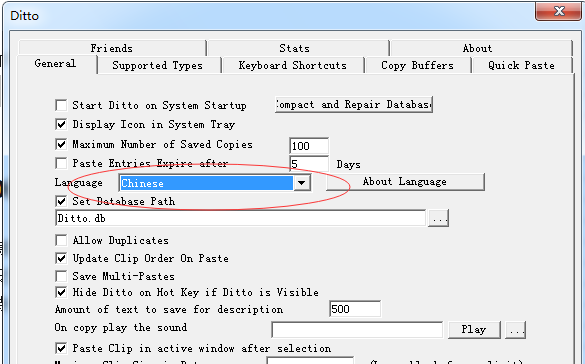Toggle Hide Ditto on Hot Key option
The image size is (585, 364).
point(61,292)
